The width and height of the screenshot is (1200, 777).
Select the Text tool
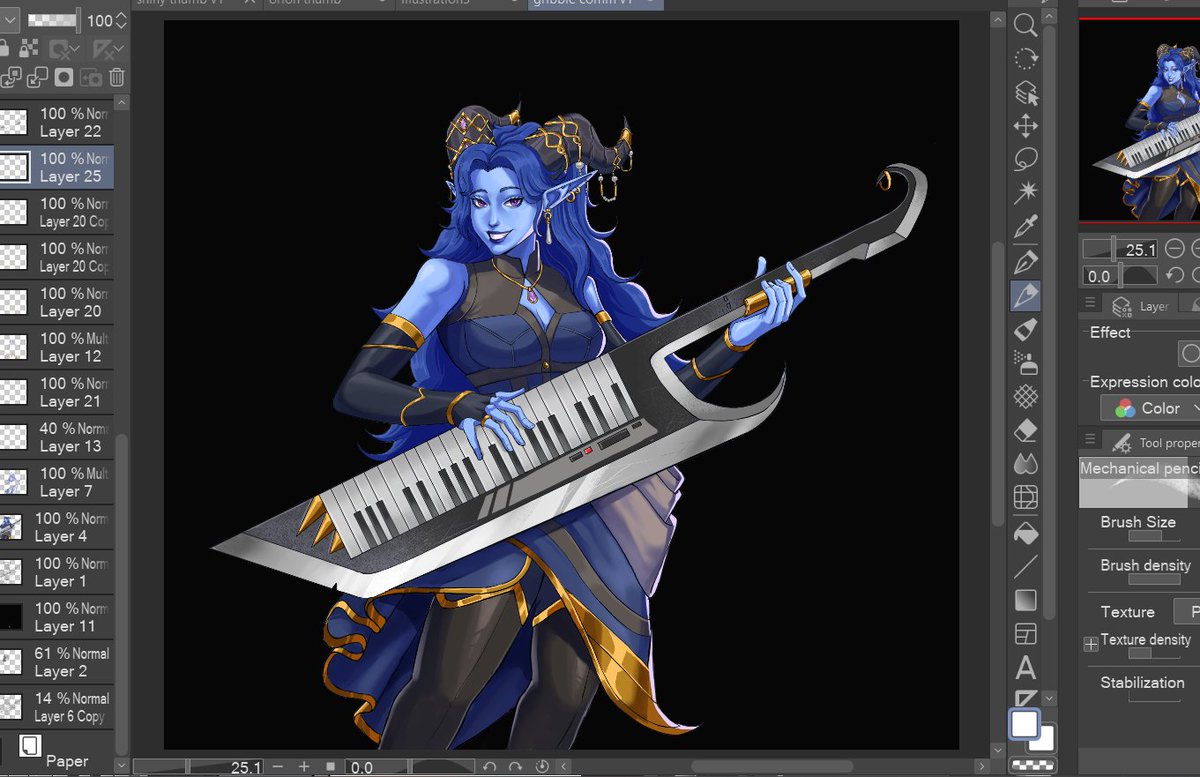point(1025,668)
